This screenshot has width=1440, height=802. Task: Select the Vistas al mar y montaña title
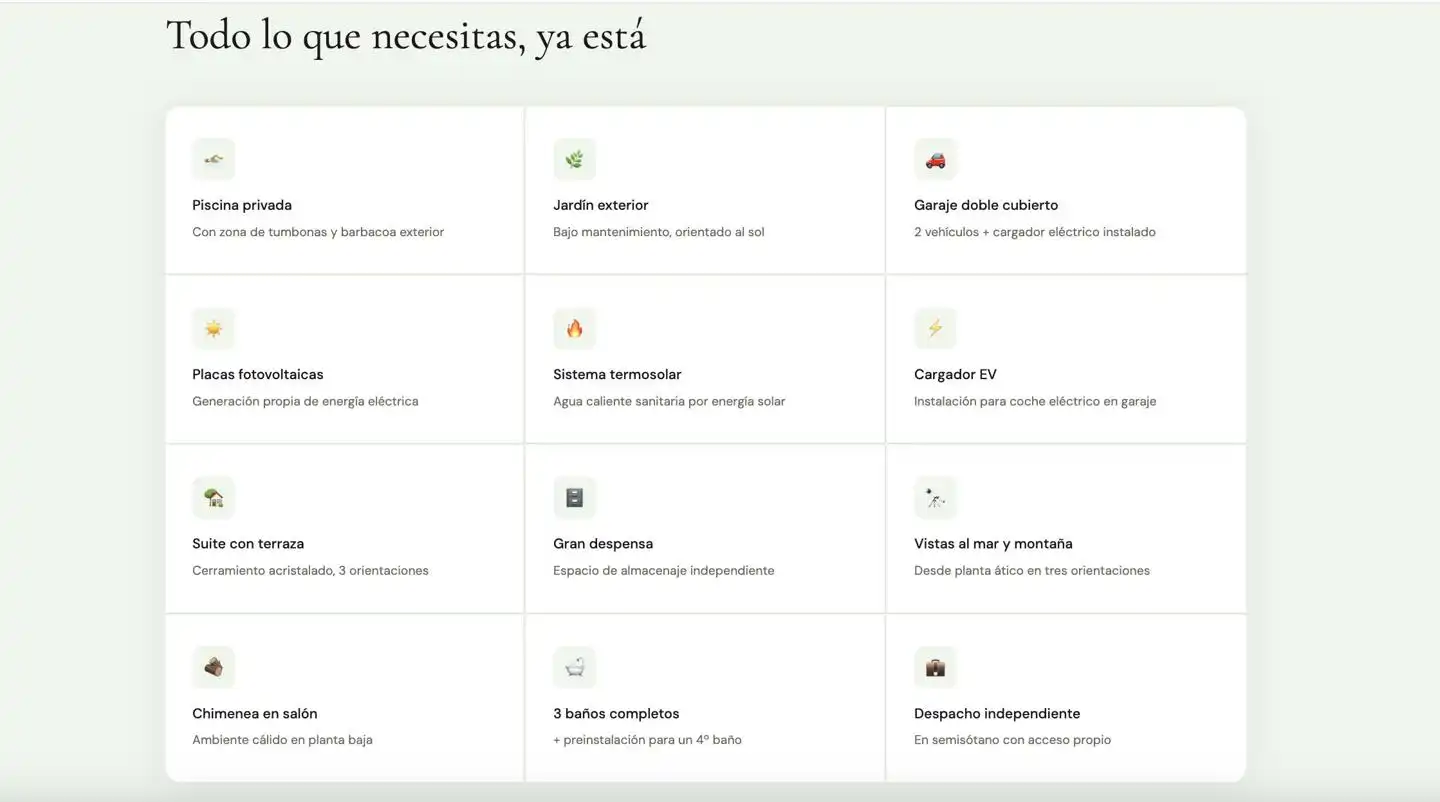pyautogui.click(x=993, y=544)
